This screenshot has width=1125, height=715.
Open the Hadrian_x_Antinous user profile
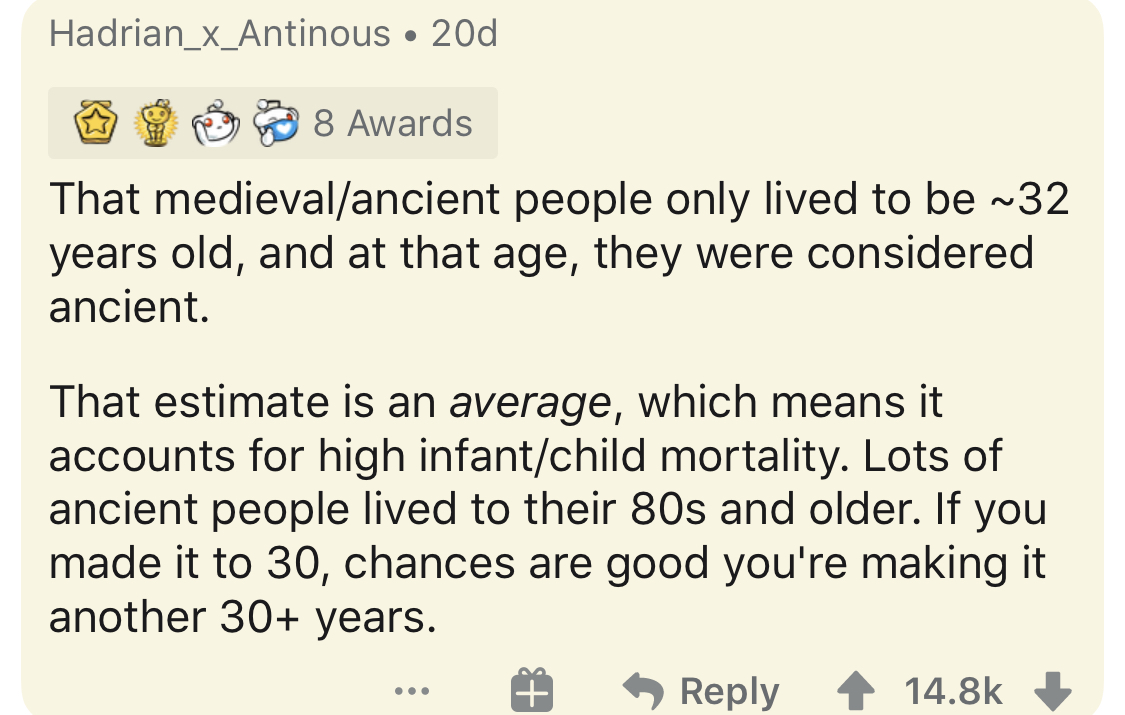[x=220, y=34]
